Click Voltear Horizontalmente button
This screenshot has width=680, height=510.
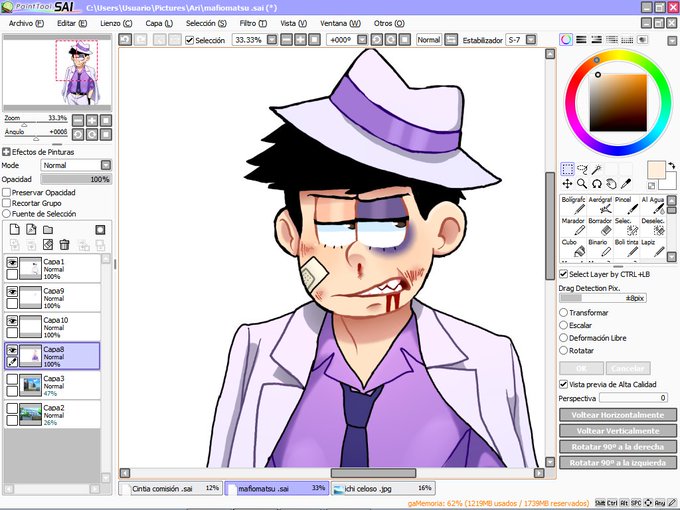click(618, 415)
